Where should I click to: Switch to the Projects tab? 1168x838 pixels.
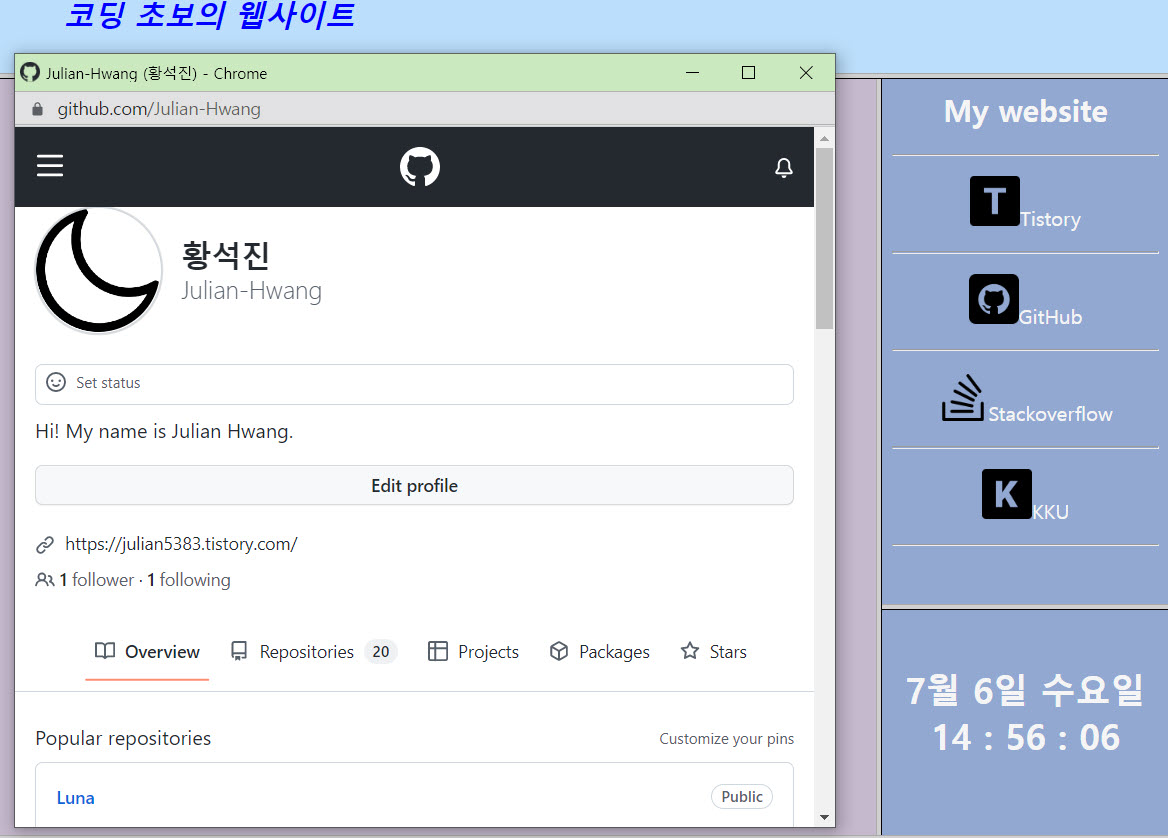[x=473, y=652]
